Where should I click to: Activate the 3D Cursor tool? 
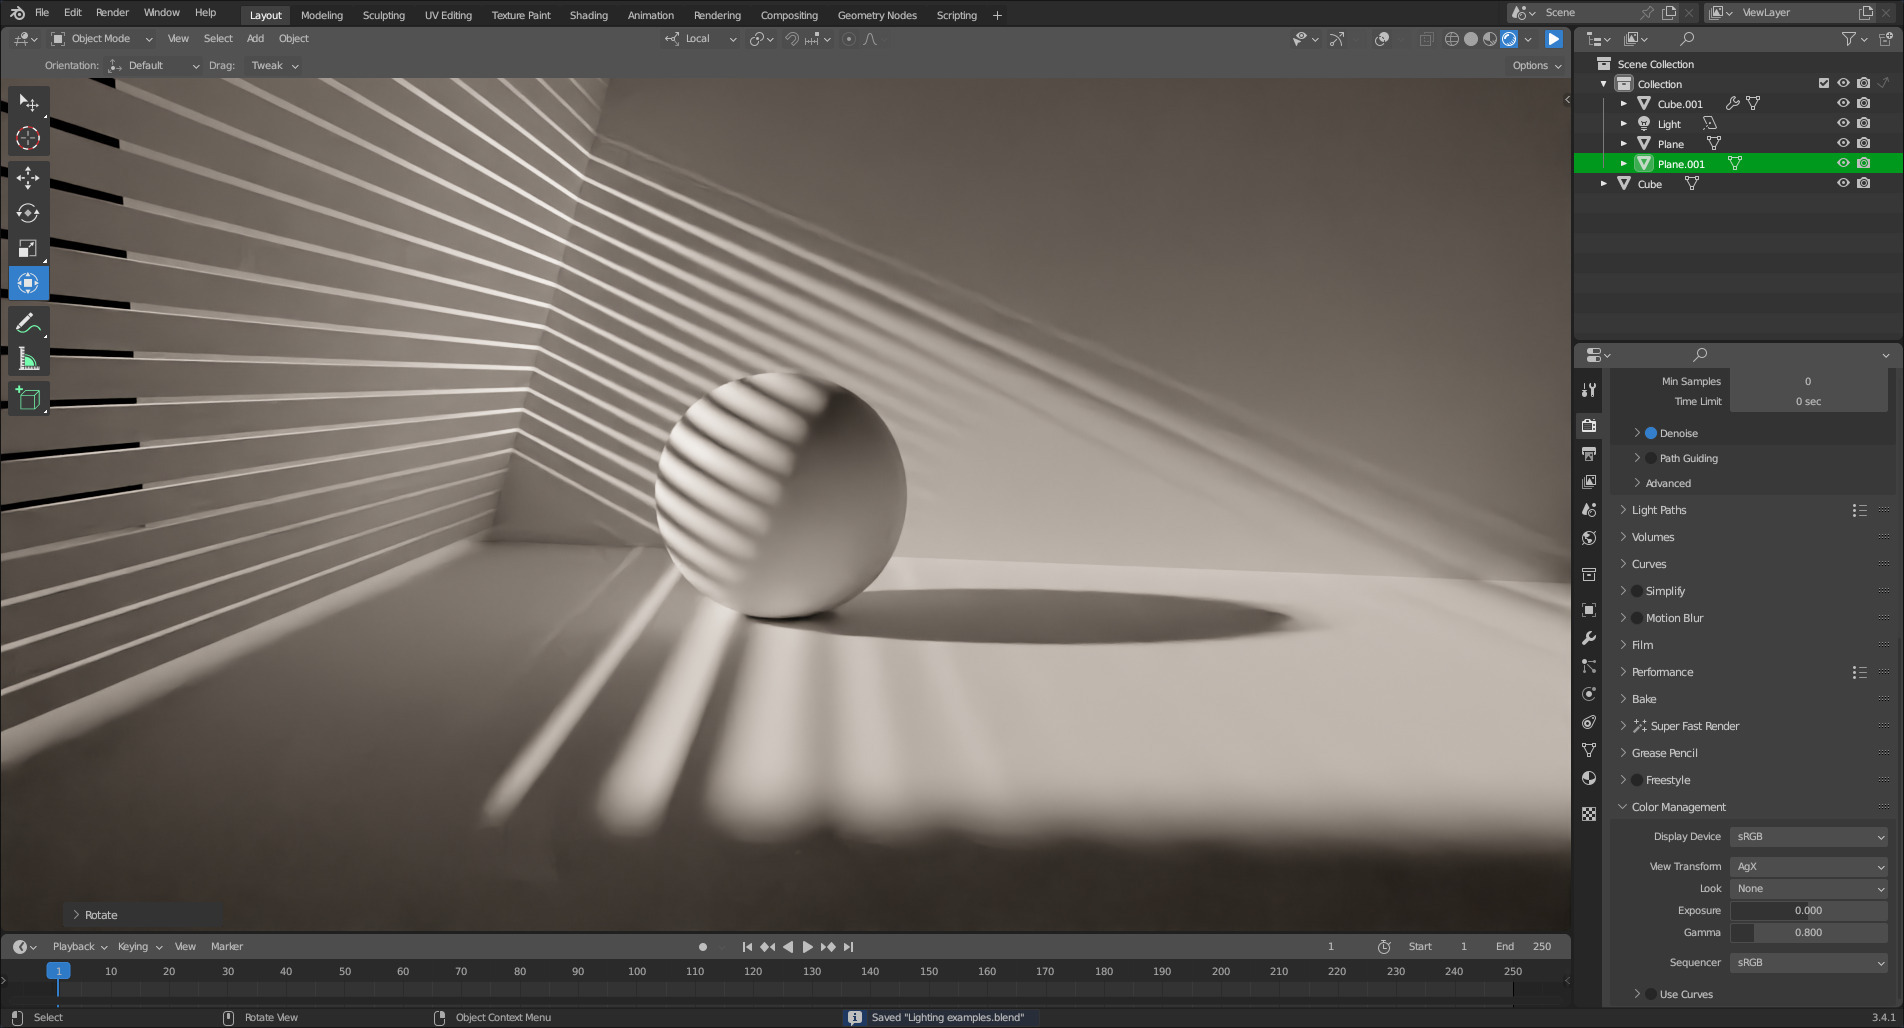[x=28, y=138]
